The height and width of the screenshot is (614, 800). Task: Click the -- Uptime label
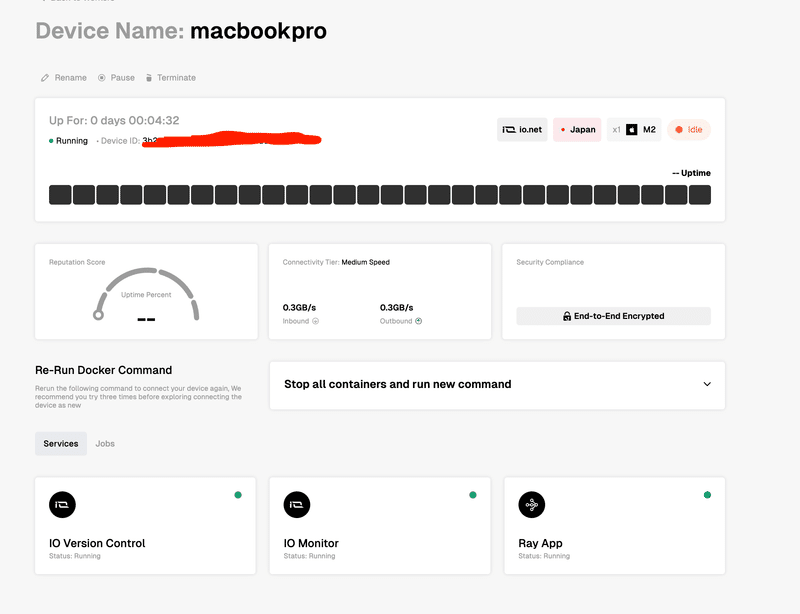[691, 173]
